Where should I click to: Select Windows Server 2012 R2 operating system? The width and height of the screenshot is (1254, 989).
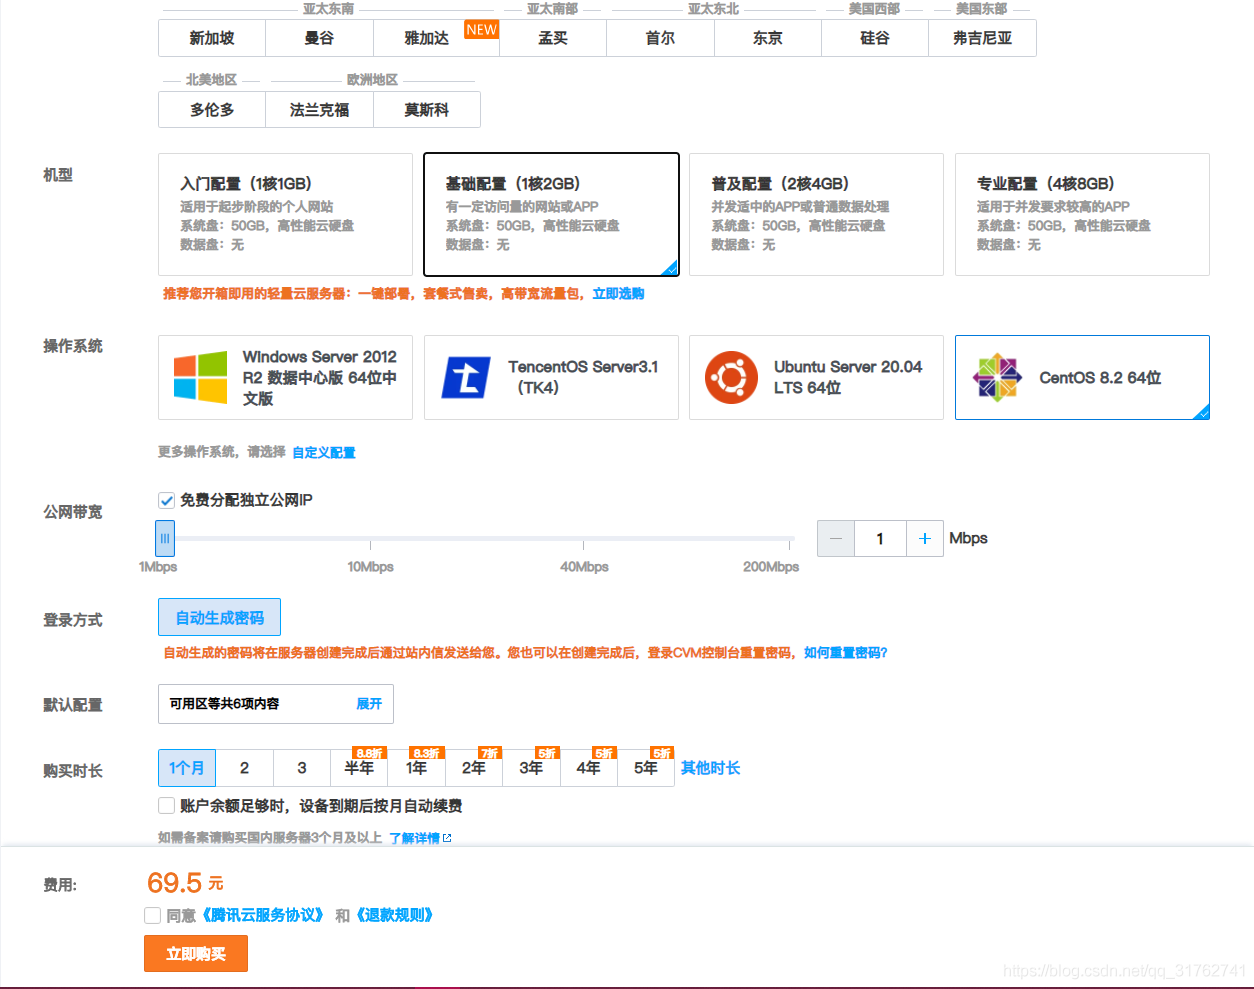point(285,377)
